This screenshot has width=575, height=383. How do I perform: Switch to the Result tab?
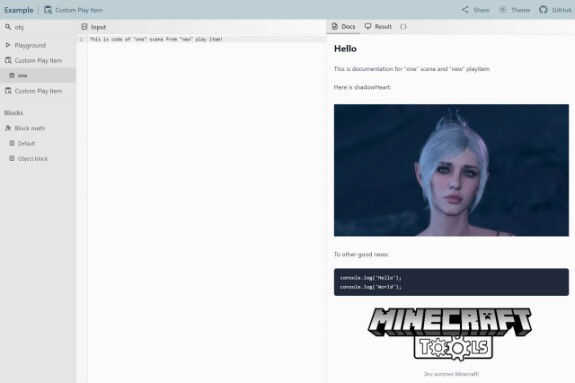click(378, 26)
